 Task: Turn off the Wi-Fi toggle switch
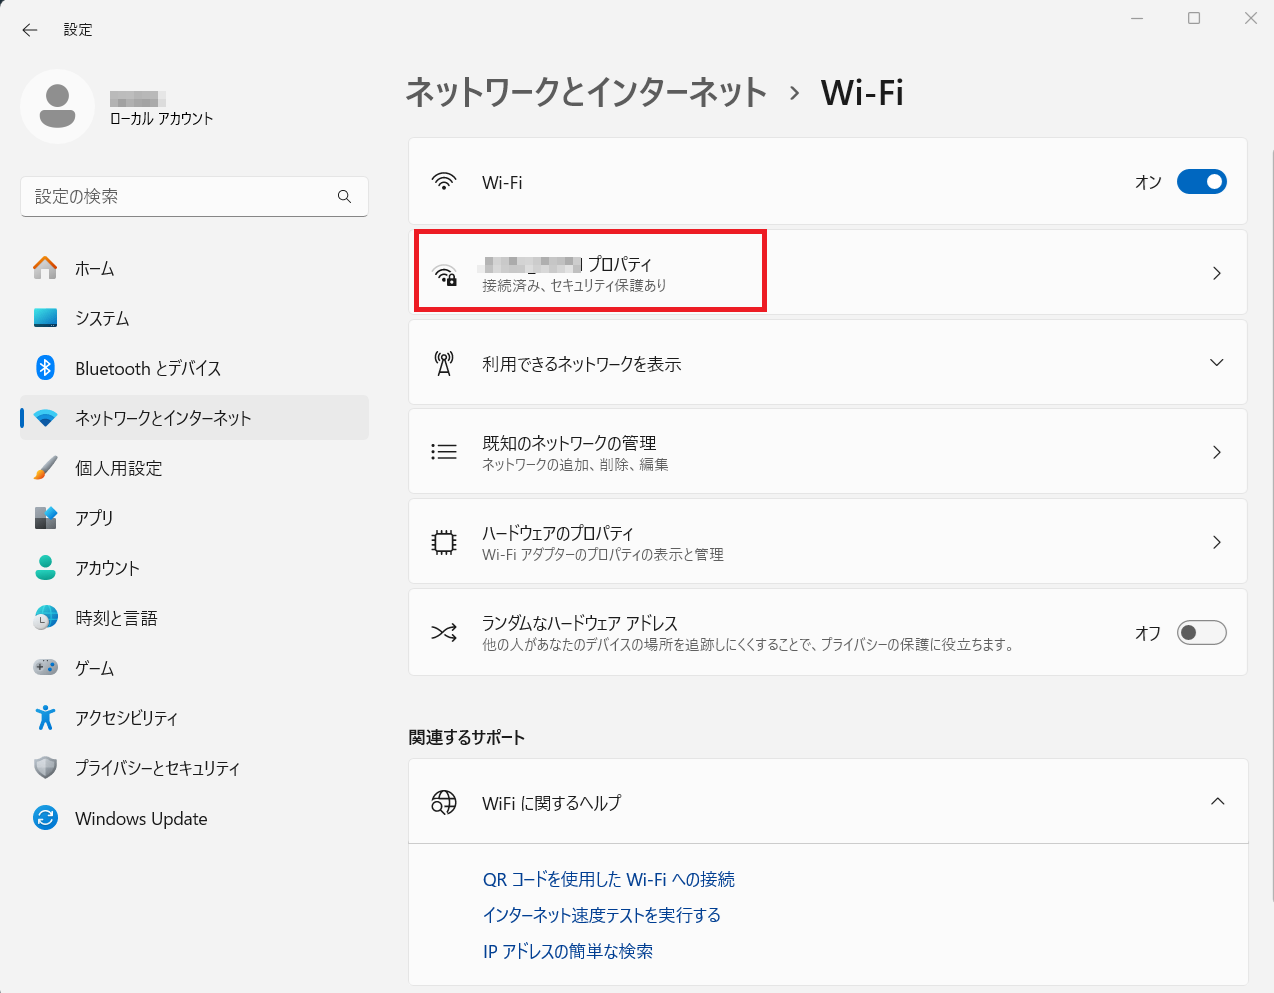point(1201,182)
